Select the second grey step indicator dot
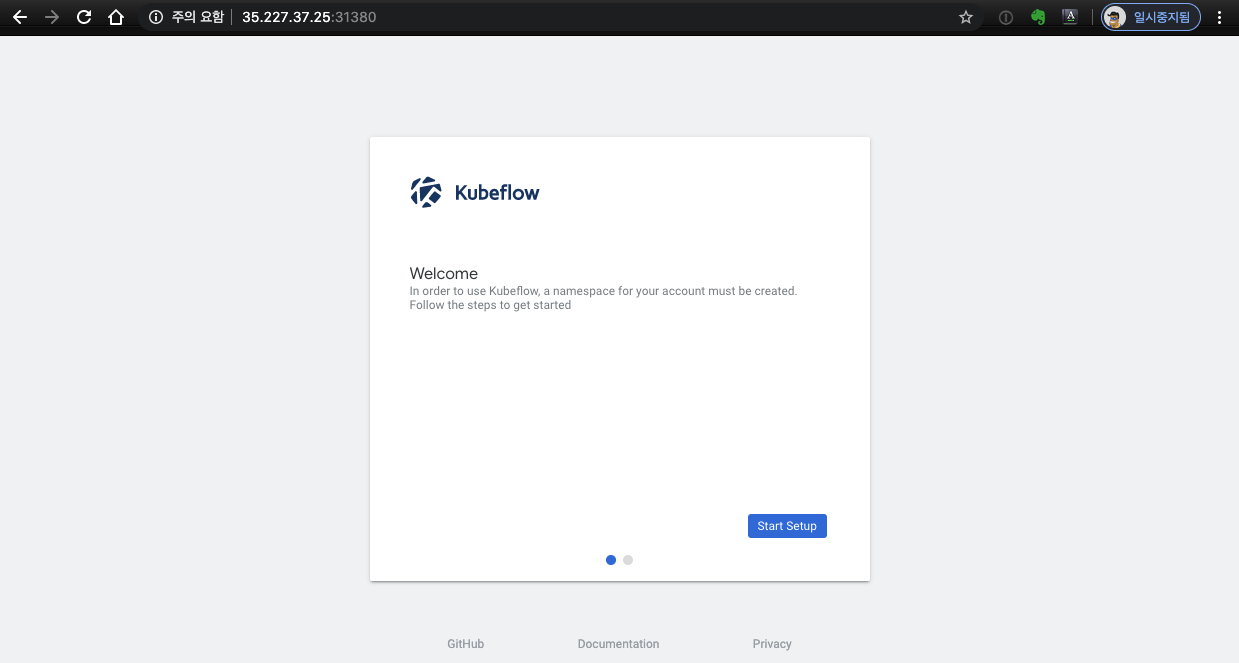This screenshot has height=663, width=1239. pyautogui.click(x=628, y=560)
